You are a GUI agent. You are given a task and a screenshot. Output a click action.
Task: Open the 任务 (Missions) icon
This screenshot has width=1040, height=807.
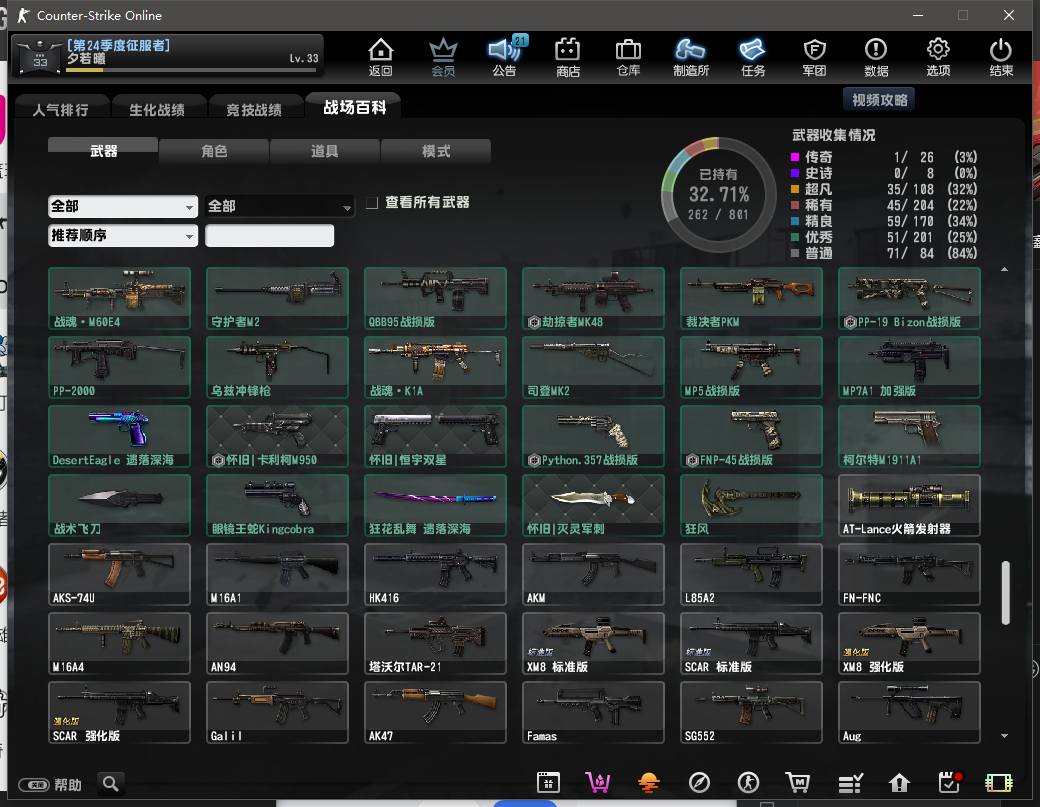click(x=753, y=56)
